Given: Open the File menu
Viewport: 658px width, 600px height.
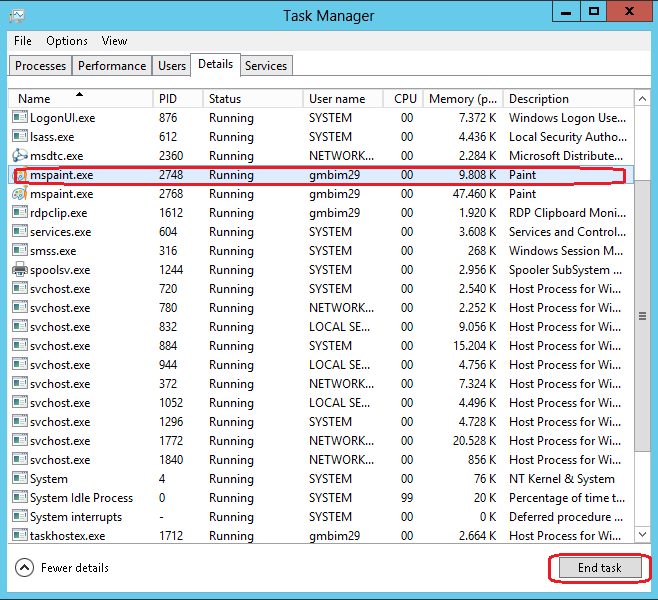Looking at the screenshot, I should pos(23,41).
